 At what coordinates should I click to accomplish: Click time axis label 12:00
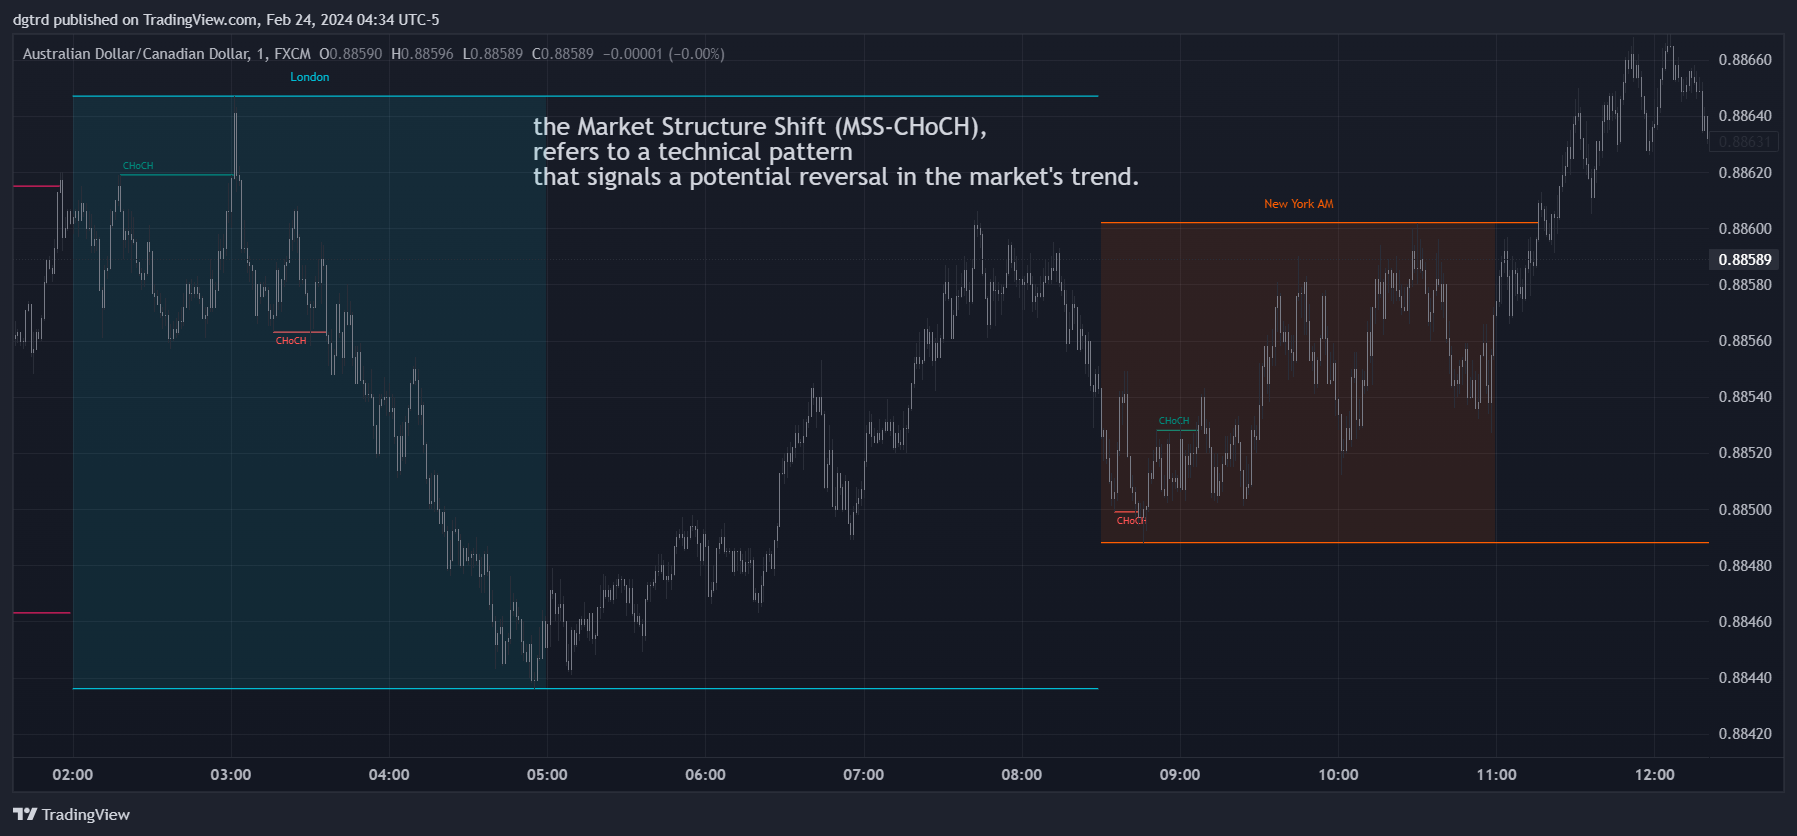tap(1655, 775)
